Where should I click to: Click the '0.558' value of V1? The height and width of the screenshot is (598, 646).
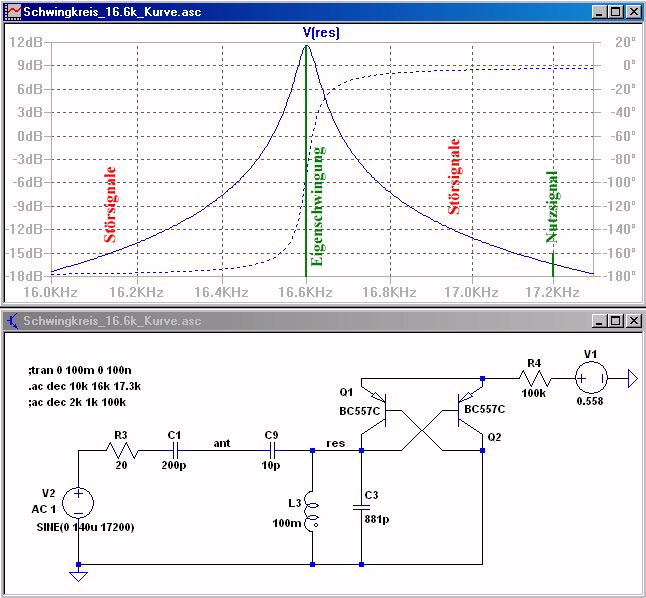[590, 401]
